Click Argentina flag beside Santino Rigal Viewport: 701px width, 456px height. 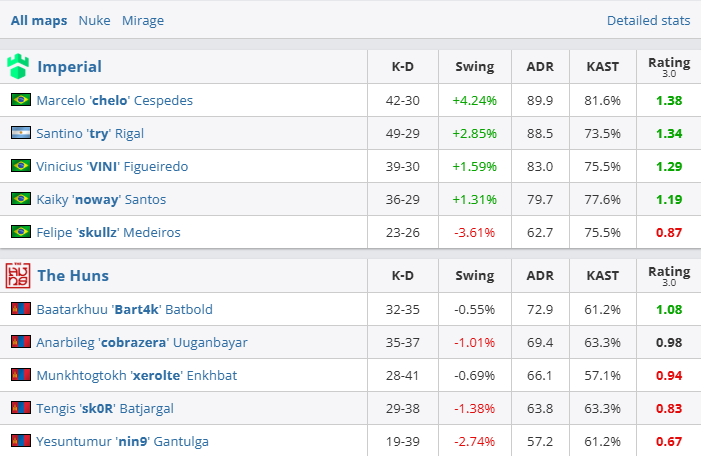tap(20, 133)
